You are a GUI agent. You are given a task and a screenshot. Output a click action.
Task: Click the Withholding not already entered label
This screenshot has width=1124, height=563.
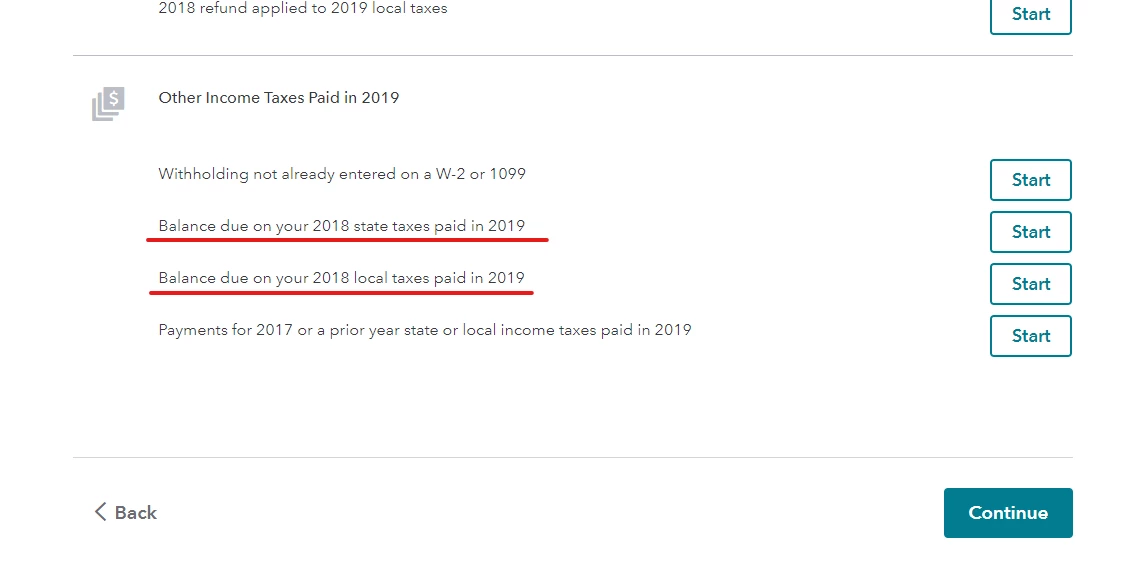click(x=342, y=174)
